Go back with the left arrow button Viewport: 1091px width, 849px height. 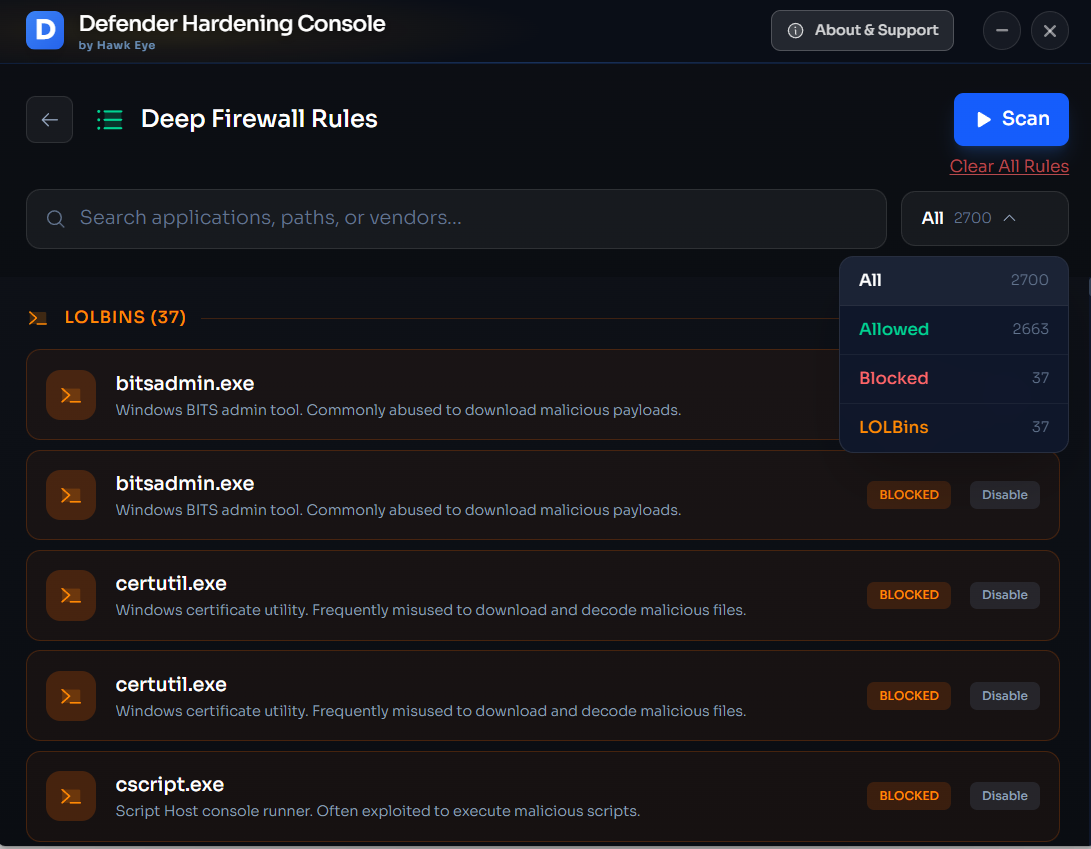click(x=49, y=120)
